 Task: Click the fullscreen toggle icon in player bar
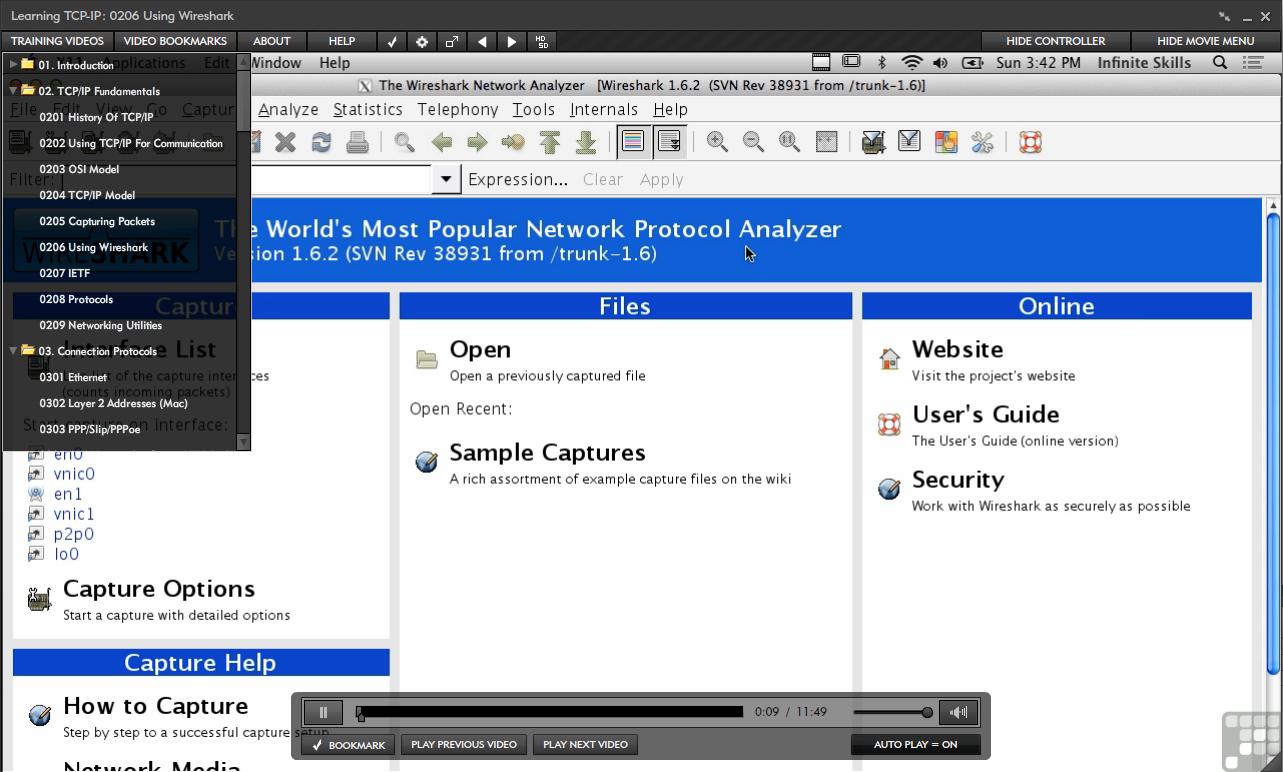point(452,41)
